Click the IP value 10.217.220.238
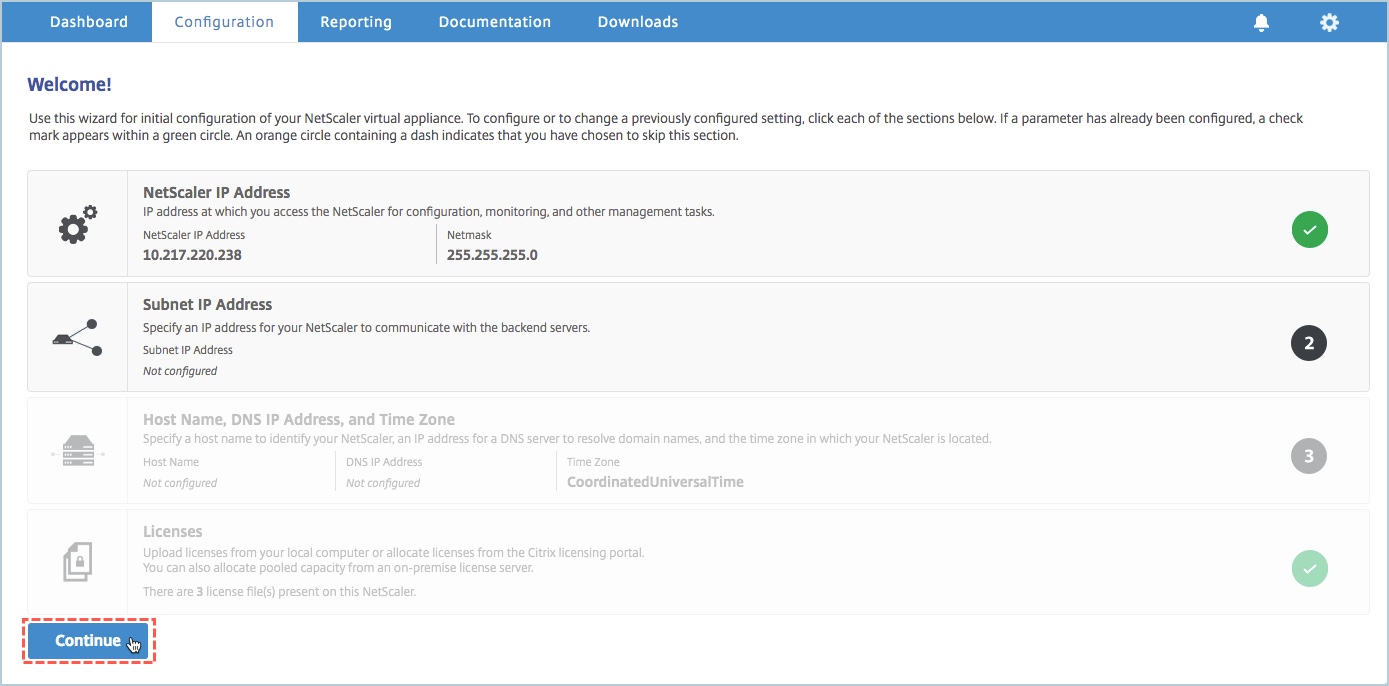This screenshot has width=1389, height=686. point(192,254)
